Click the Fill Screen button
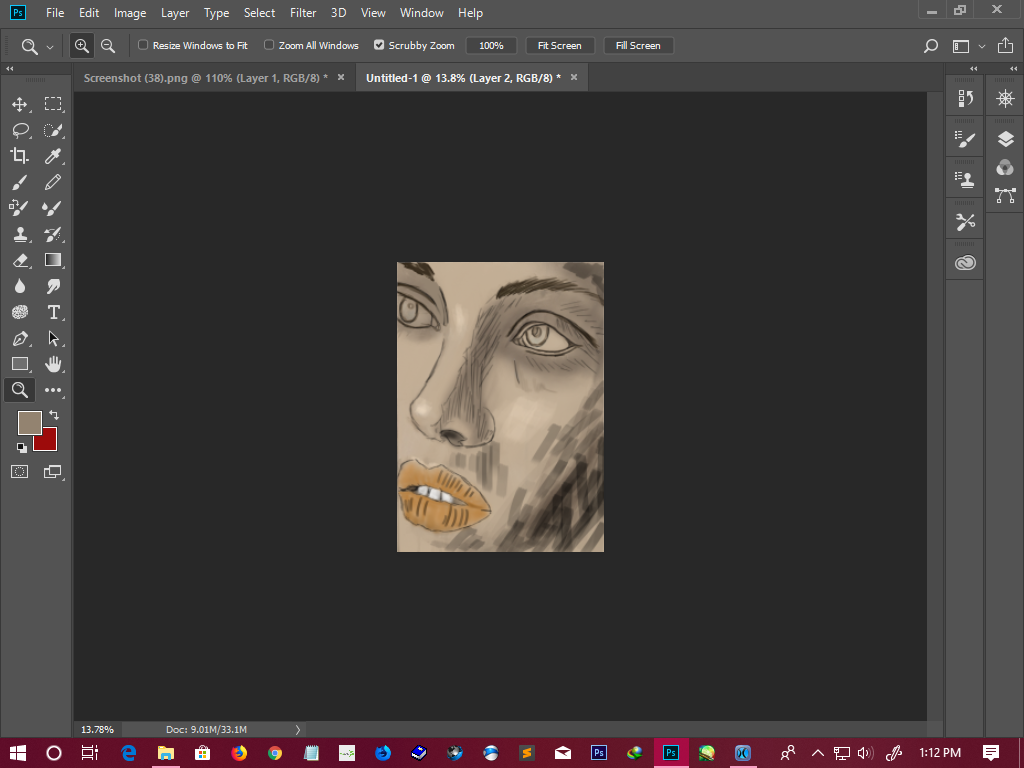The width and height of the screenshot is (1024, 768). [638, 46]
